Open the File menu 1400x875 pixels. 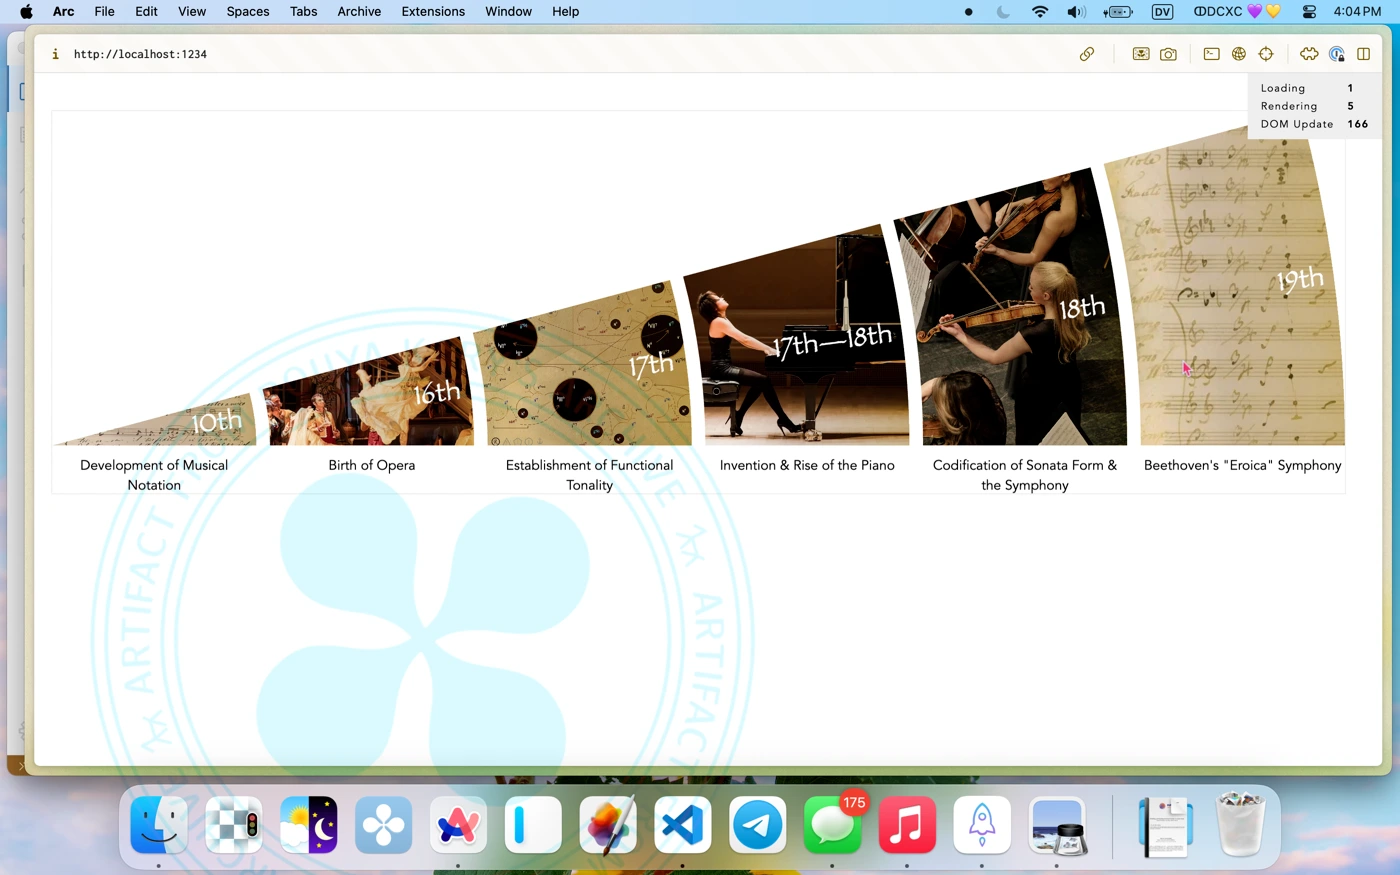104,12
